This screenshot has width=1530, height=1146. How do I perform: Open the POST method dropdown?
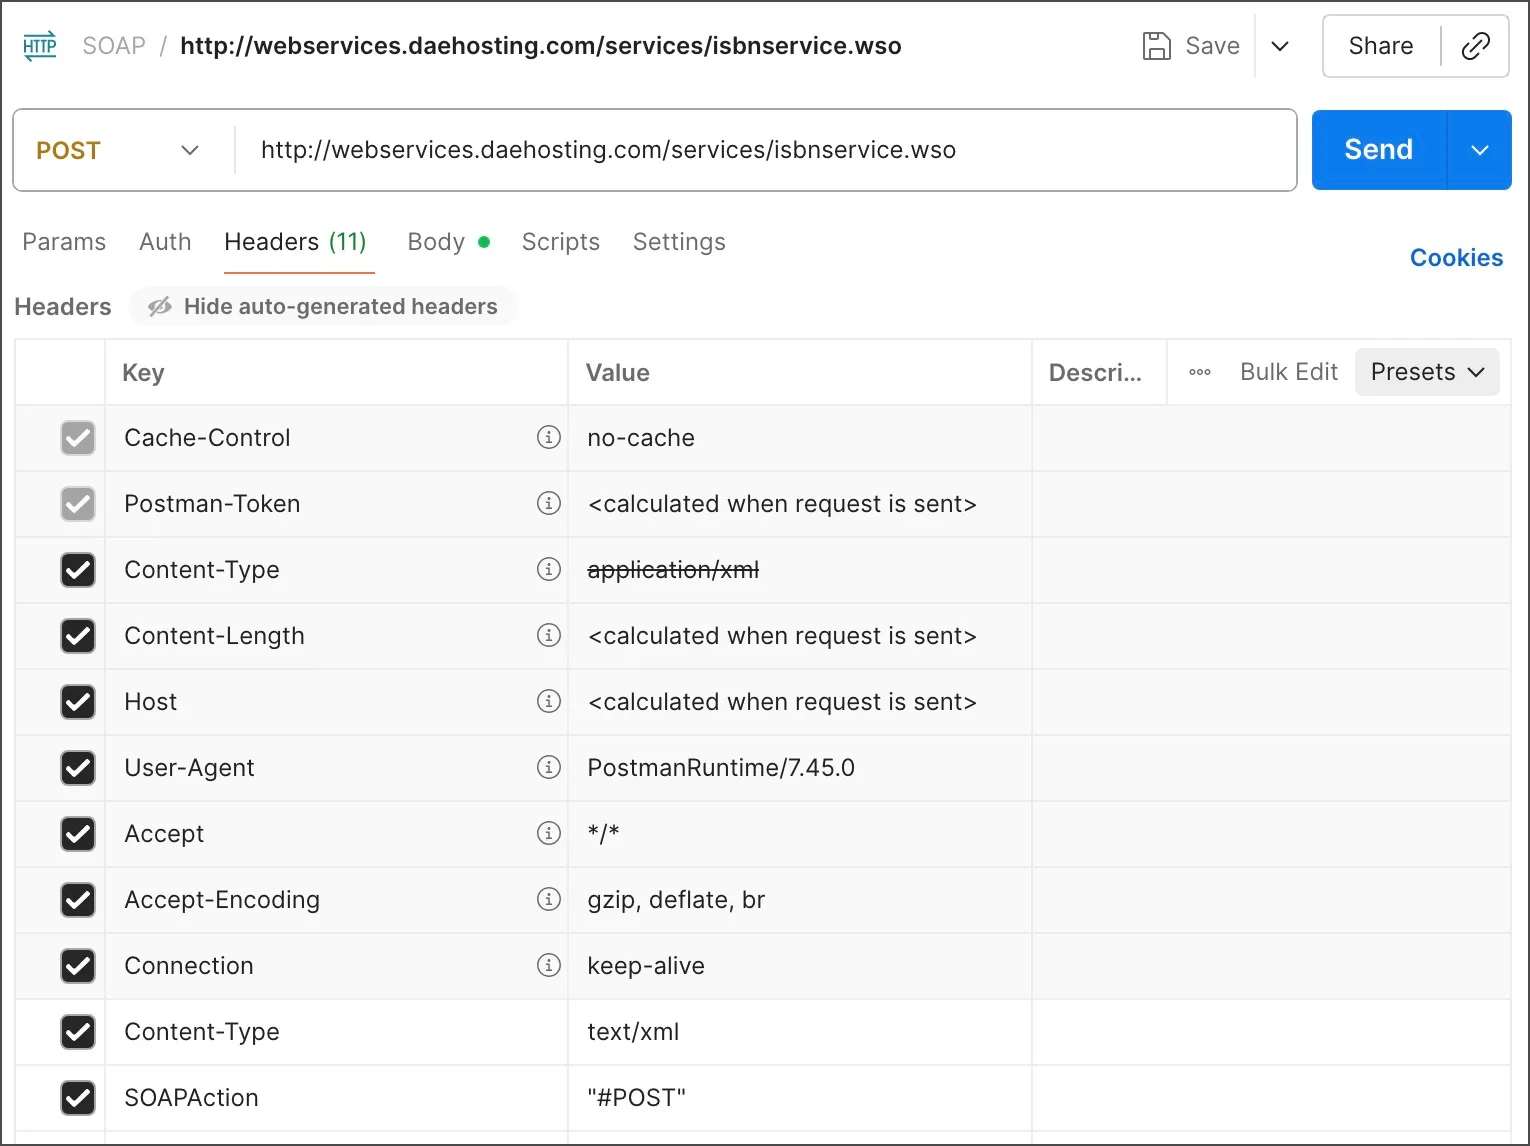pyautogui.click(x=118, y=150)
